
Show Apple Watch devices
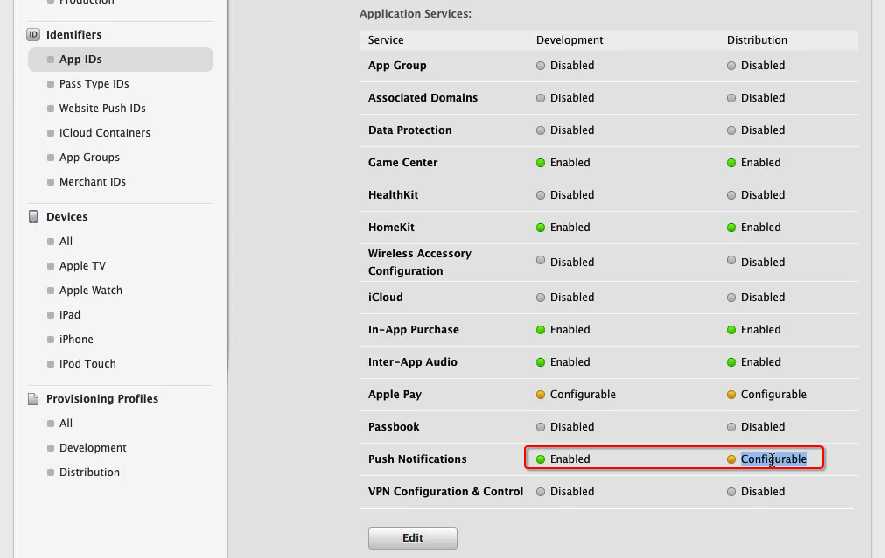click(x=90, y=290)
